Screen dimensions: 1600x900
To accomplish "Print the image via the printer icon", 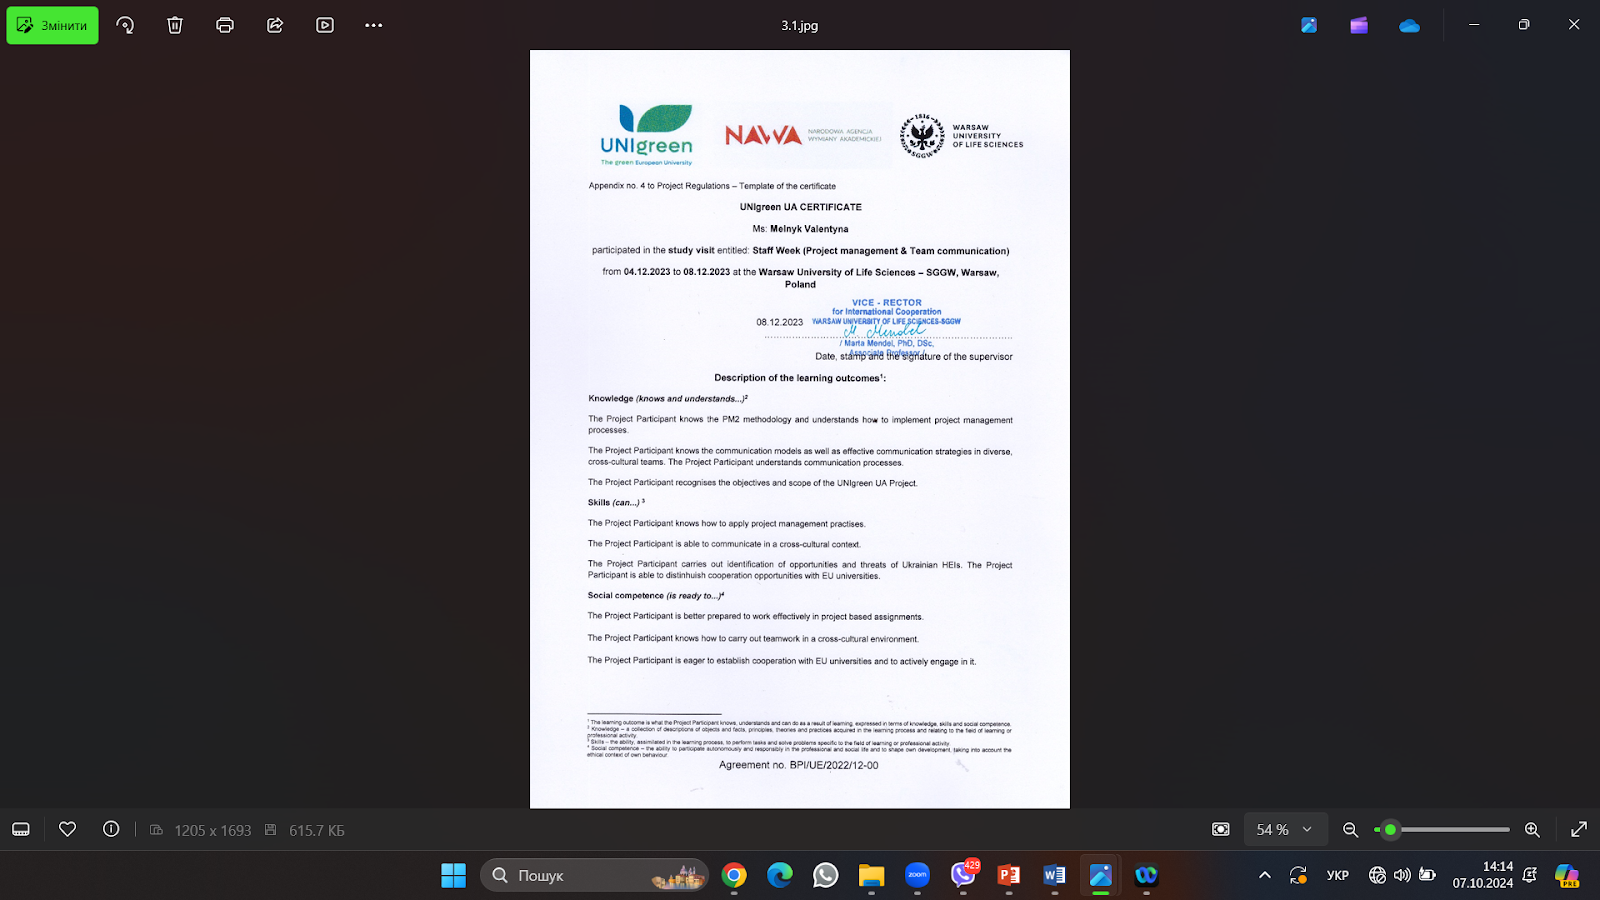I will pyautogui.click(x=225, y=25).
